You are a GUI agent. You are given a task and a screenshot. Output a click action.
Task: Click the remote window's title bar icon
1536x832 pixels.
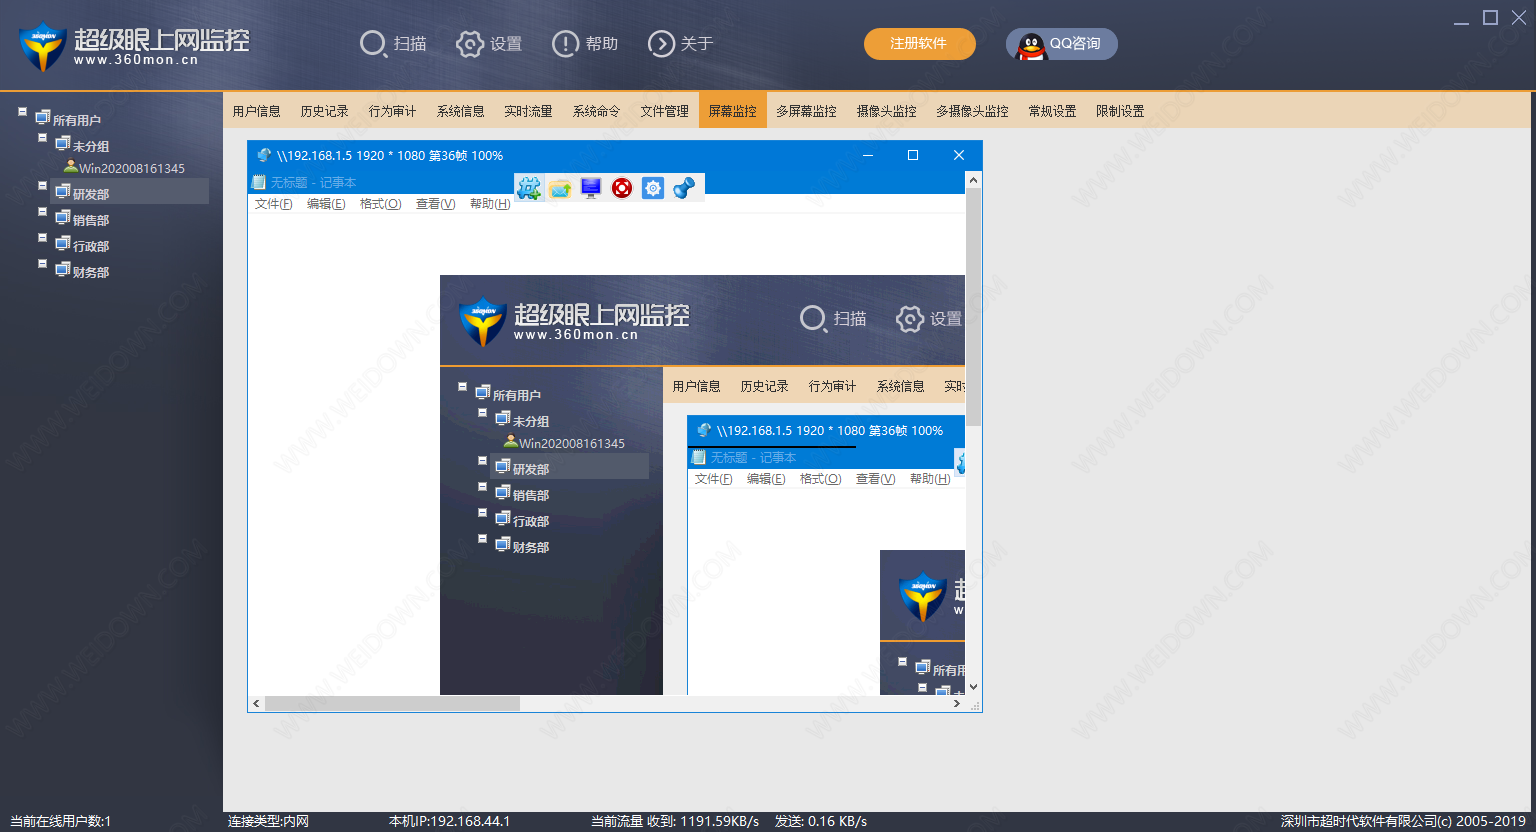(264, 155)
